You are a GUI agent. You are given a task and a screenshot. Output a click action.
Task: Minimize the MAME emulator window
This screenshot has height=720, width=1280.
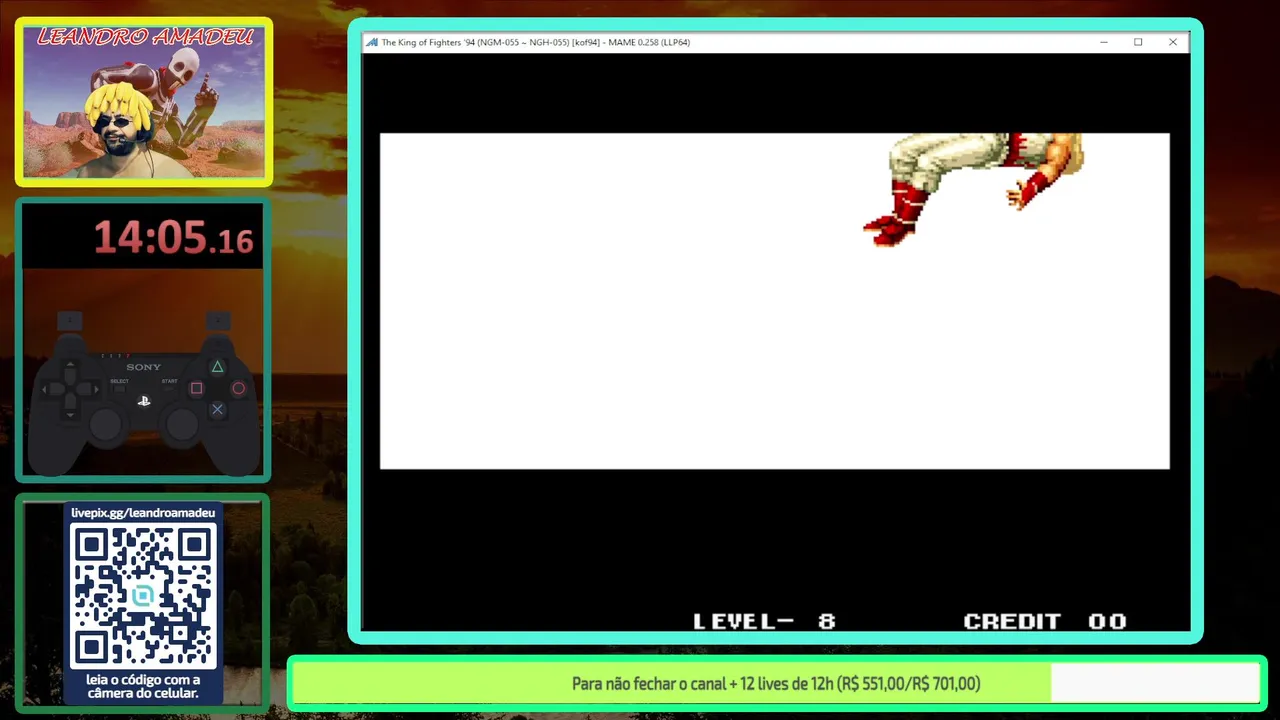[x=1104, y=42]
